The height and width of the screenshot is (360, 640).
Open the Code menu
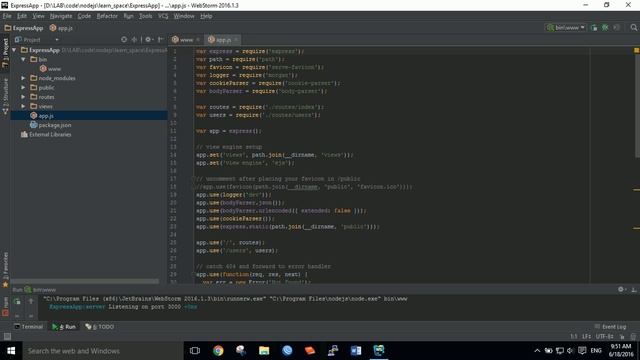[x=84, y=16]
